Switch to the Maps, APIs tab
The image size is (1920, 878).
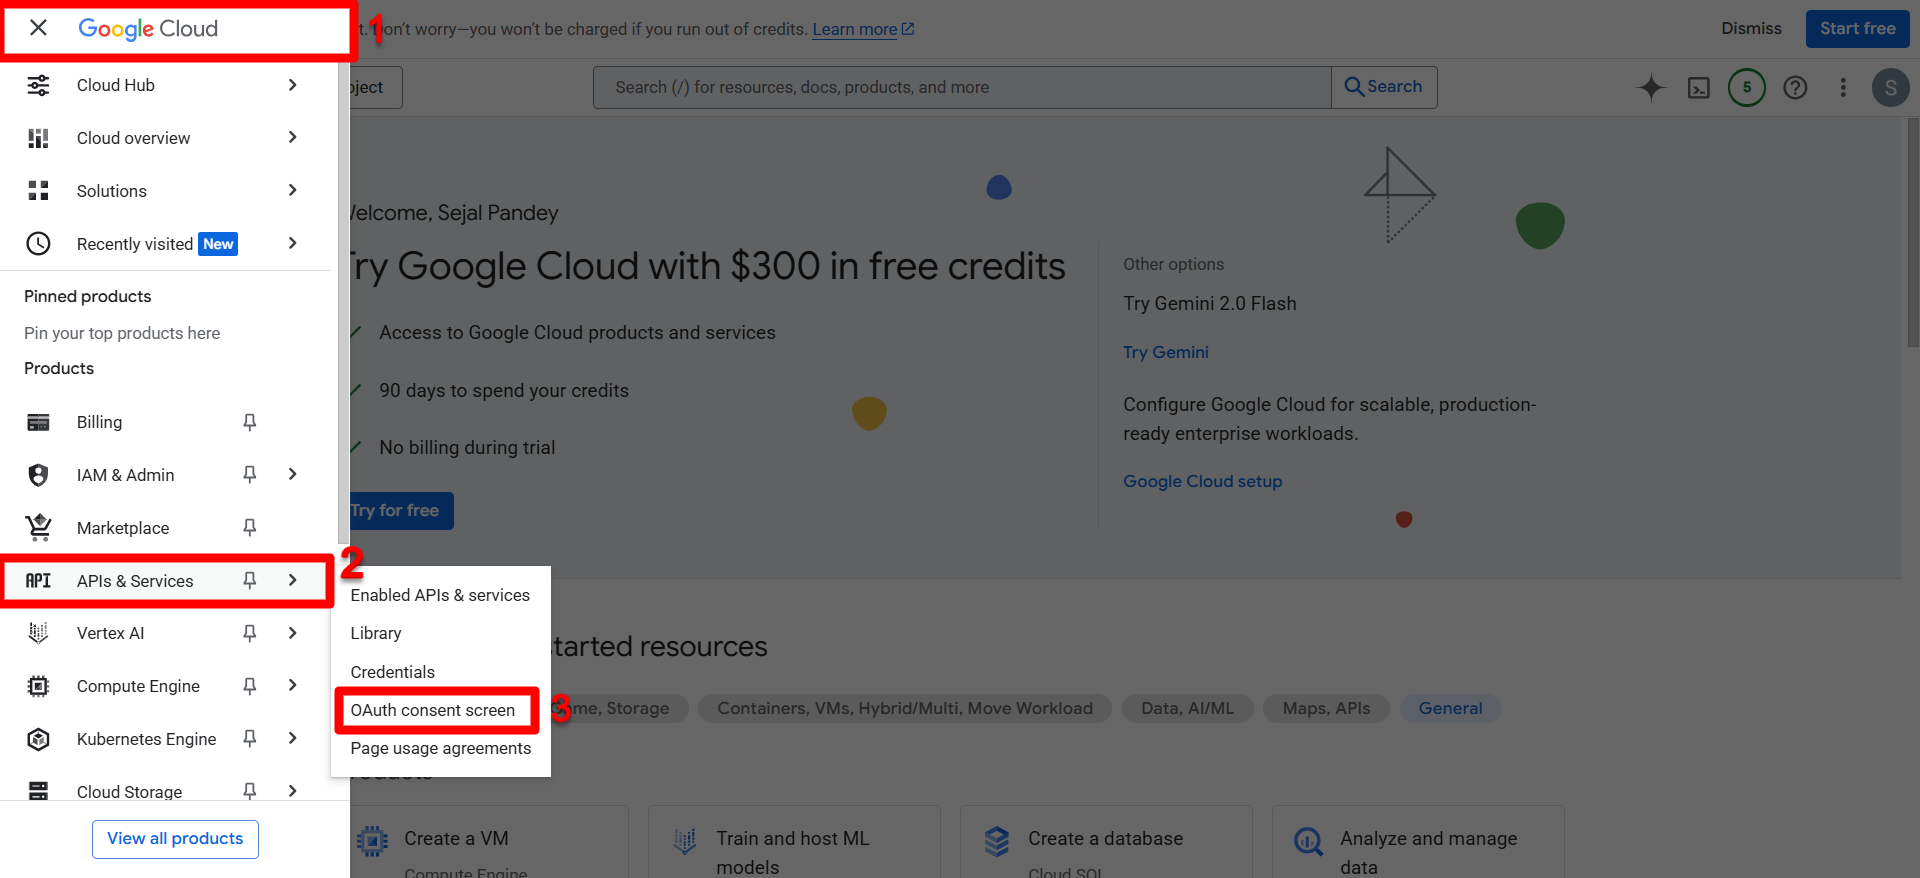(1326, 708)
